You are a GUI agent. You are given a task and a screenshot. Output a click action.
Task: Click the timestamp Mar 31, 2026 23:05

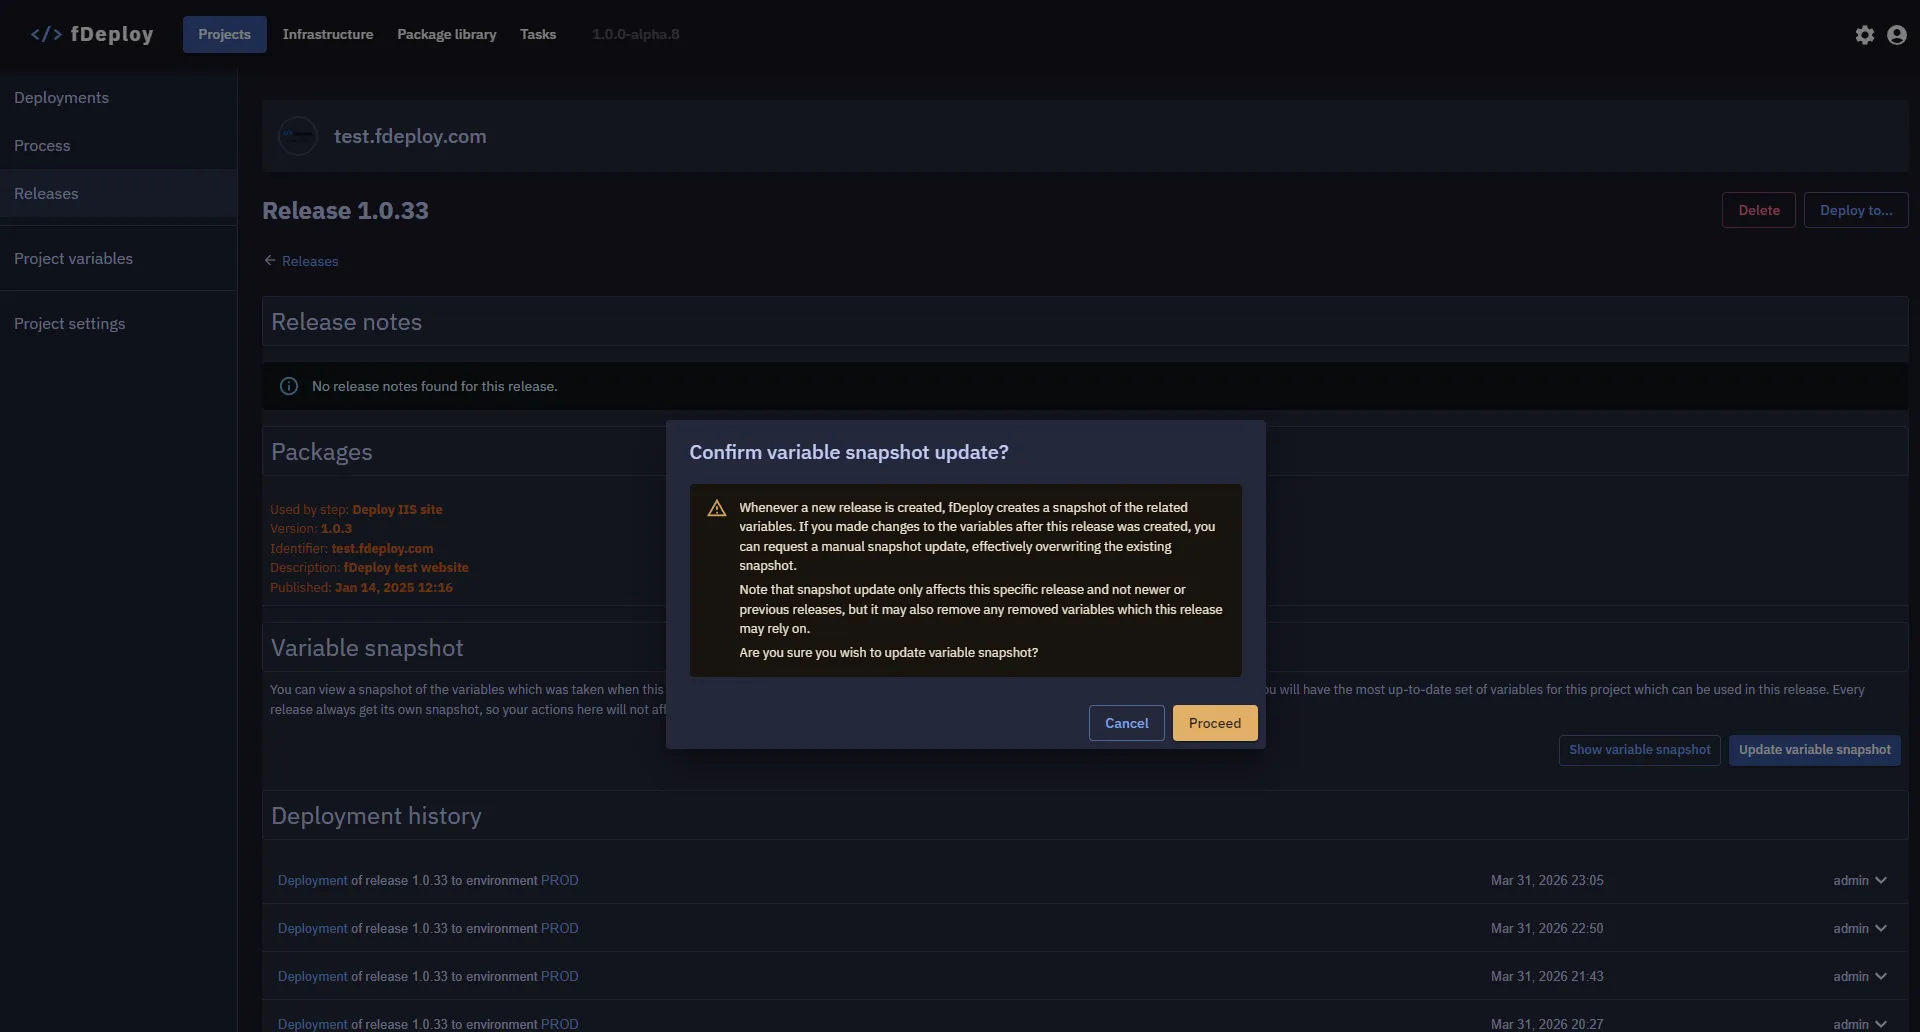pos(1547,881)
